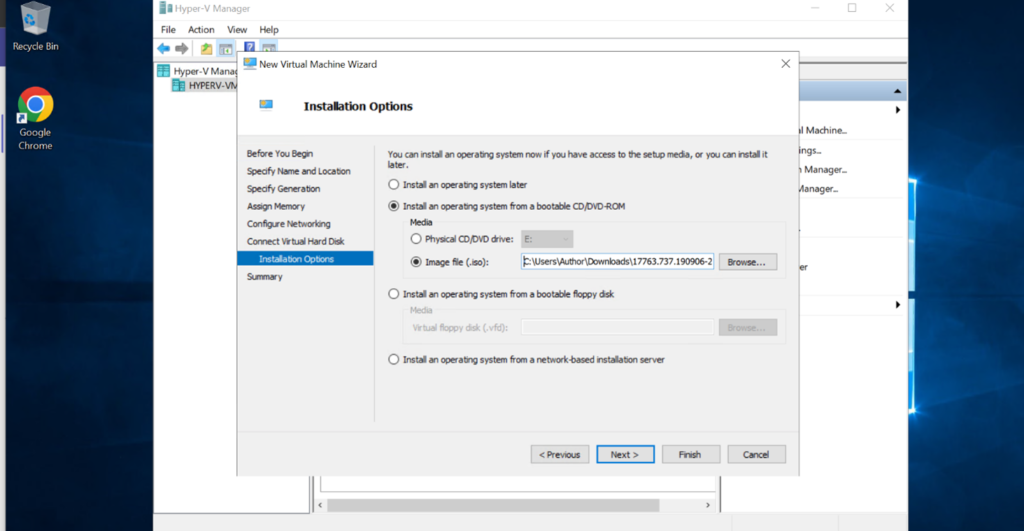Expand the upper Actions pane submenu arrow
The height and width of the screenshot is (531, 1024).
click(898, 110)
